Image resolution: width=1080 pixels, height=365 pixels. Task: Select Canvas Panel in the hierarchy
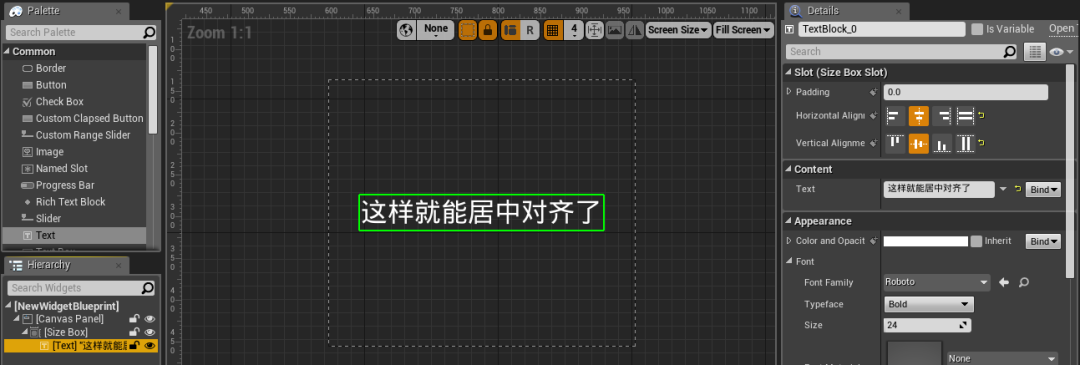(x=70, y=319)
